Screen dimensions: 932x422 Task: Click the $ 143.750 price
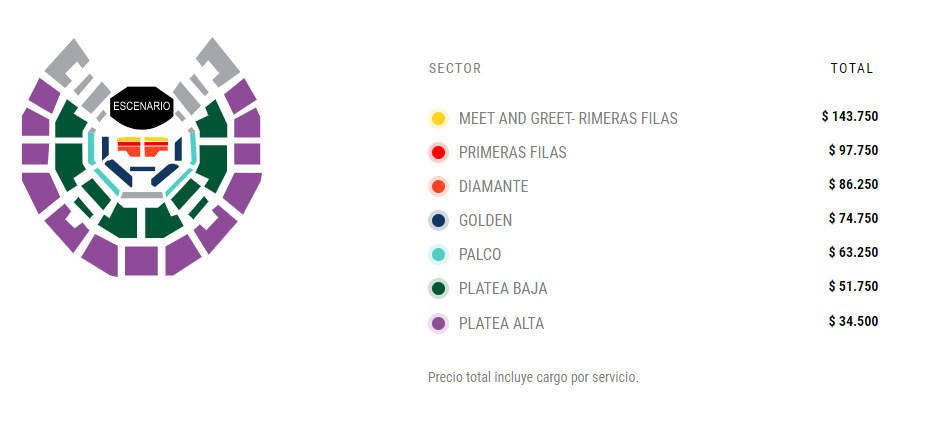pyautogui.click(x=849, y=116)
